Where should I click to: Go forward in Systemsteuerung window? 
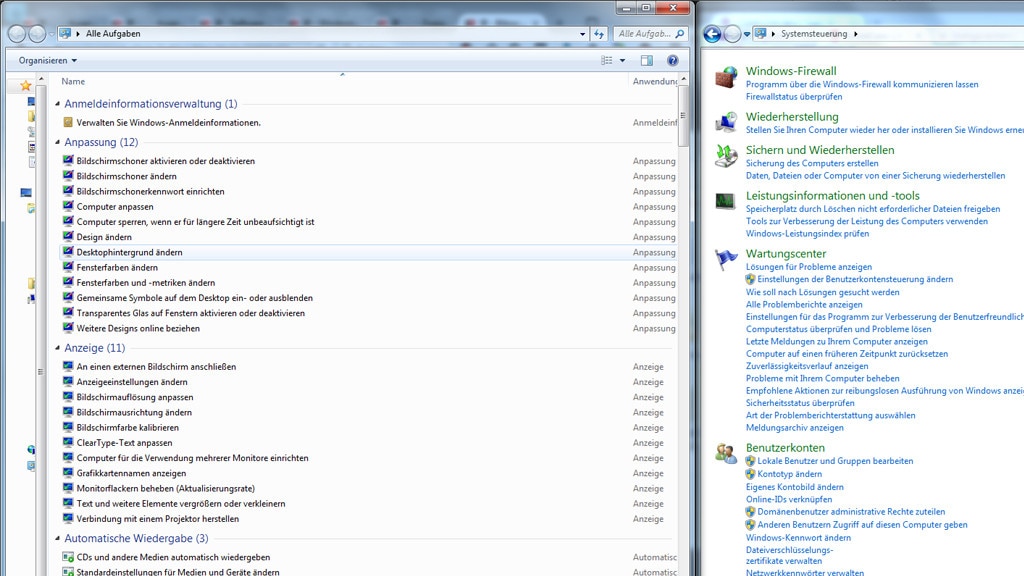tap(732, 34)
